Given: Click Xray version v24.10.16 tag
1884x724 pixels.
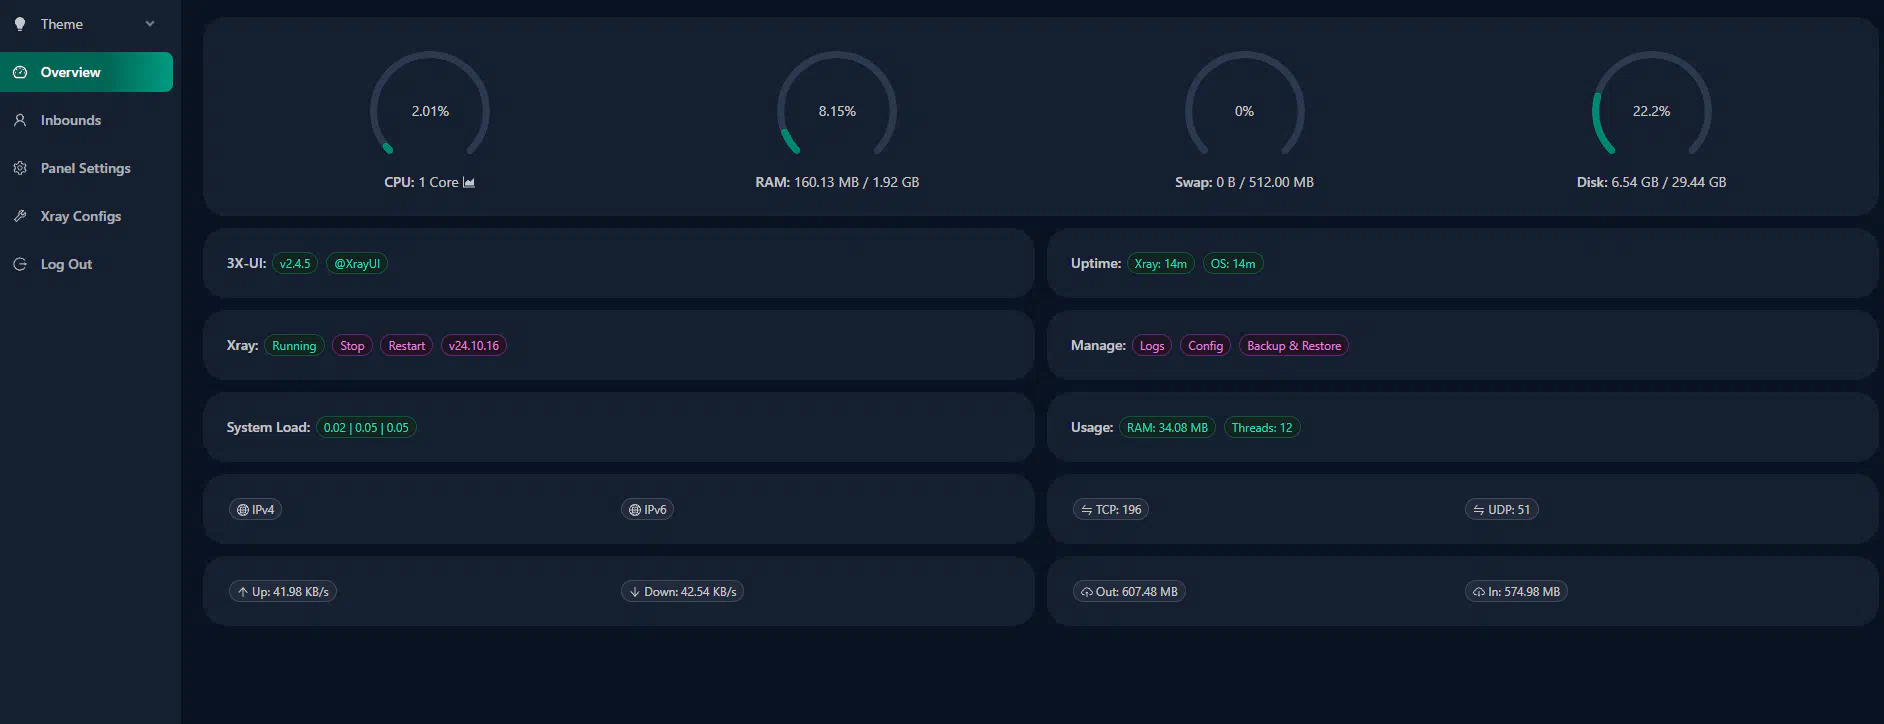Looking at the screenshot, I should click(474, 345).
